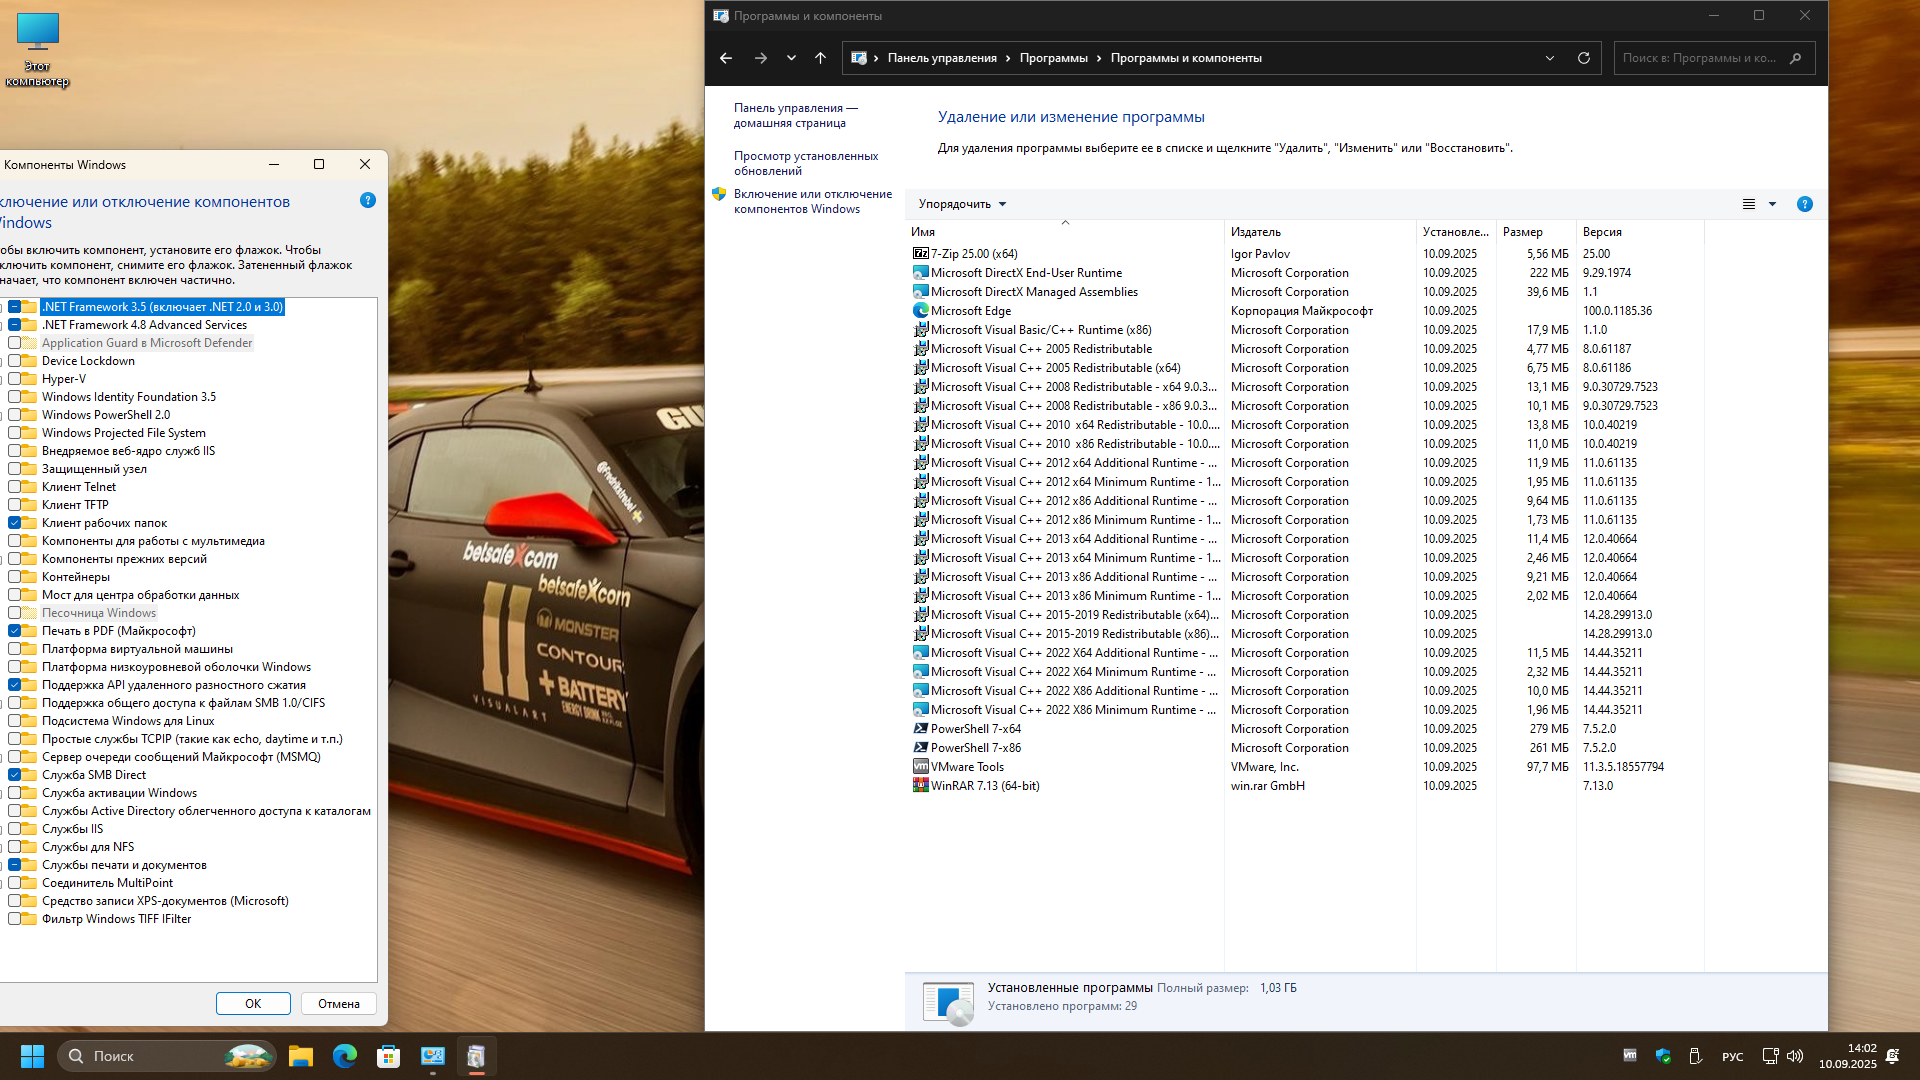Select the 7-Zip 25.00 (x64) program icon
Screen dimensions: 1920x1080
coord(921,254)
